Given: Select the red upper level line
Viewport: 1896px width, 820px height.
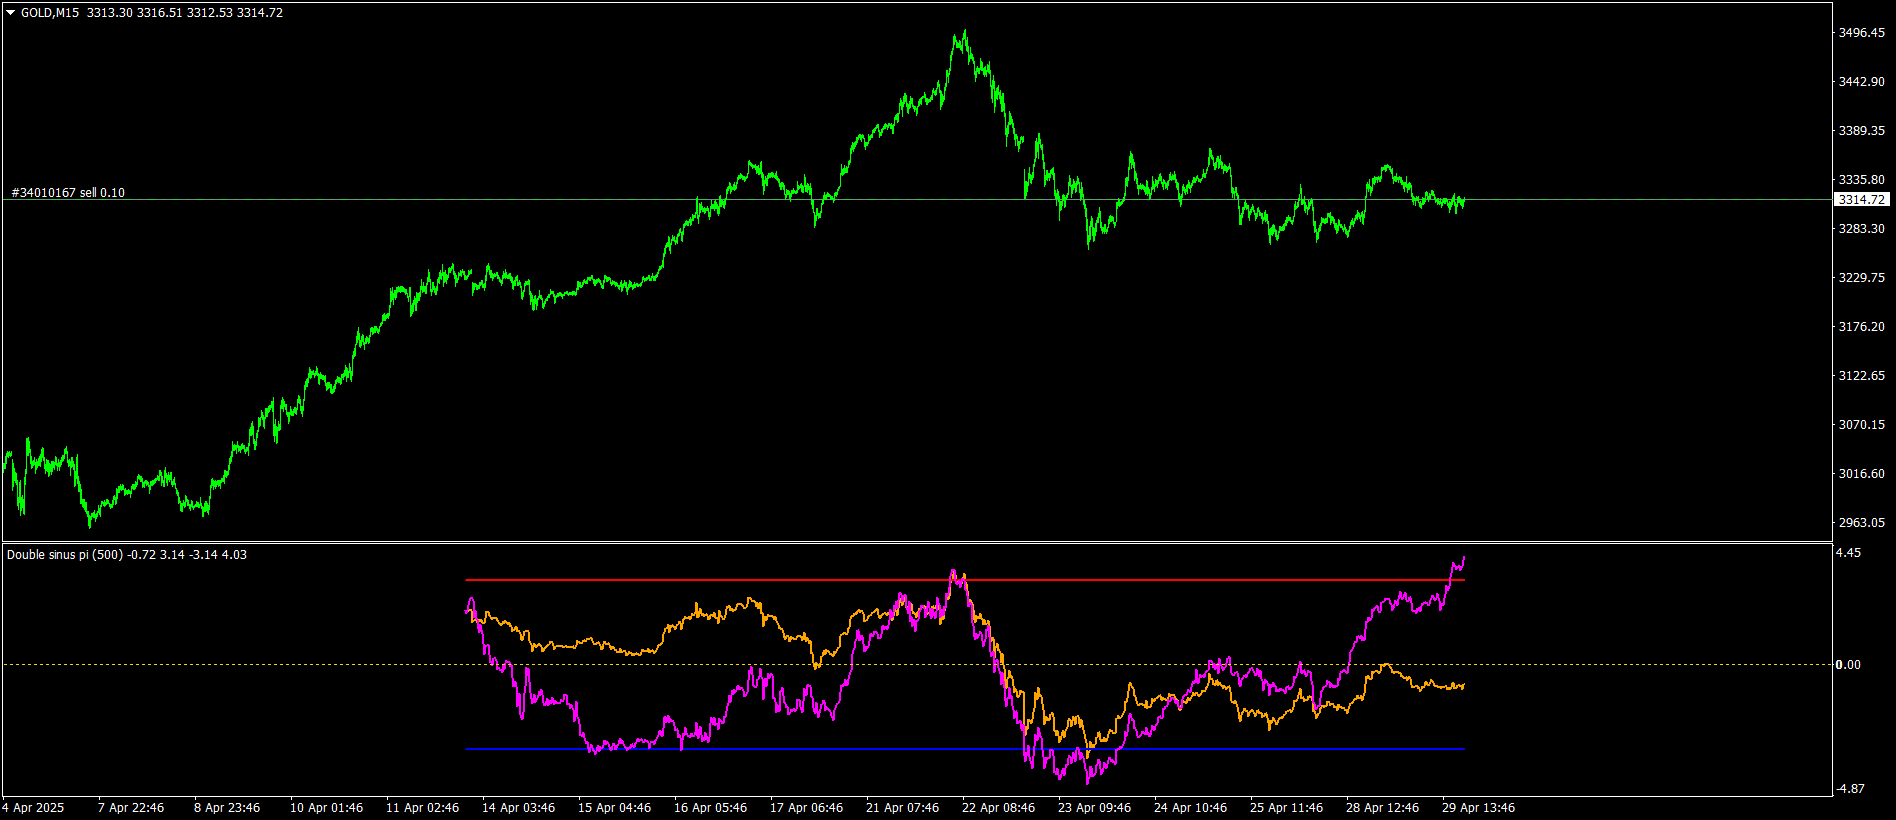Looking at the screenshot, I should click(965, 580).
